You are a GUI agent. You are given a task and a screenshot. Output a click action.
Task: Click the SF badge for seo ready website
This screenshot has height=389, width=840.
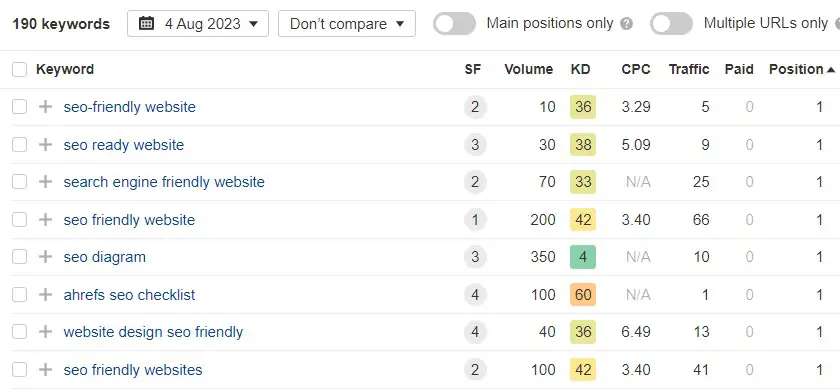click(x=475, y=145)
